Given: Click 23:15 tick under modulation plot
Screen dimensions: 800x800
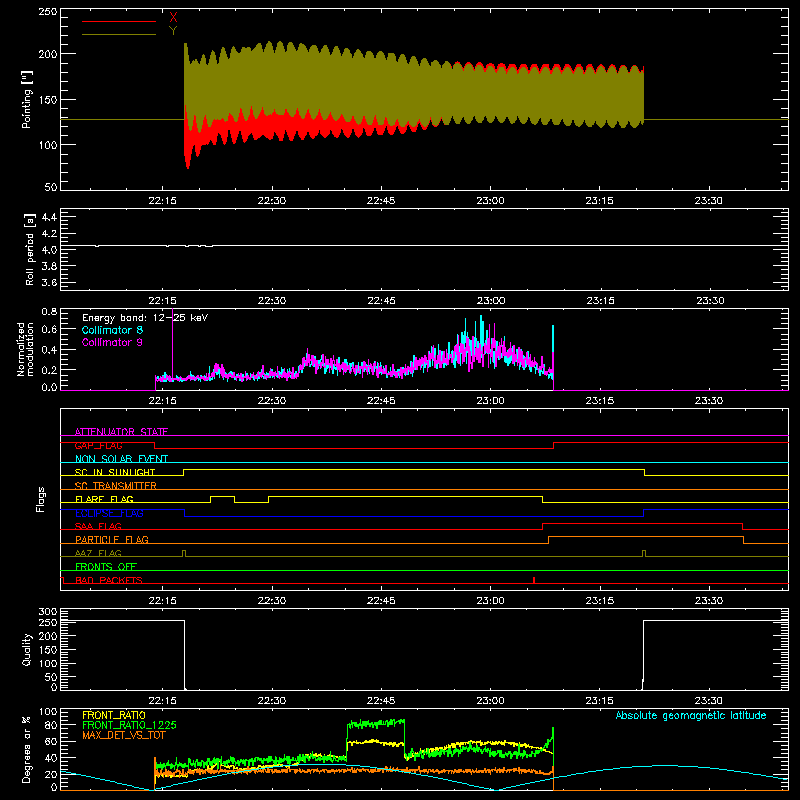Looking at the screenshot, I should 599,401.
